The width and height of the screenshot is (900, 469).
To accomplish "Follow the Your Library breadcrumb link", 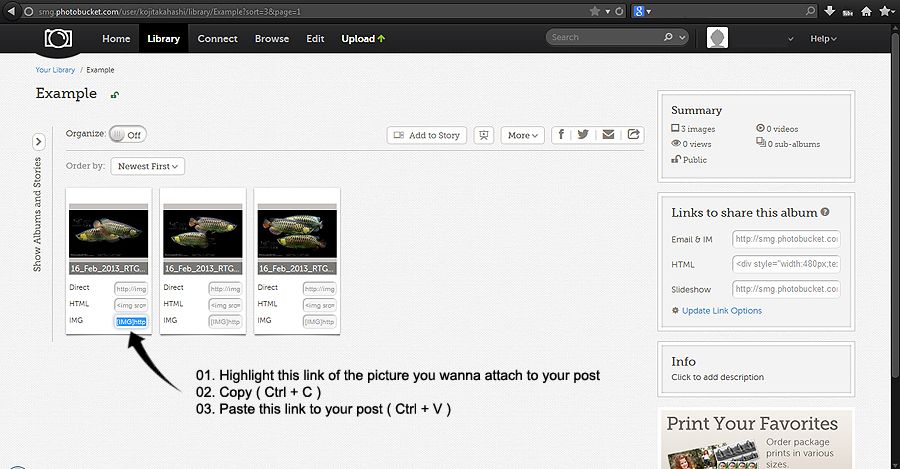I will (55, 70).
